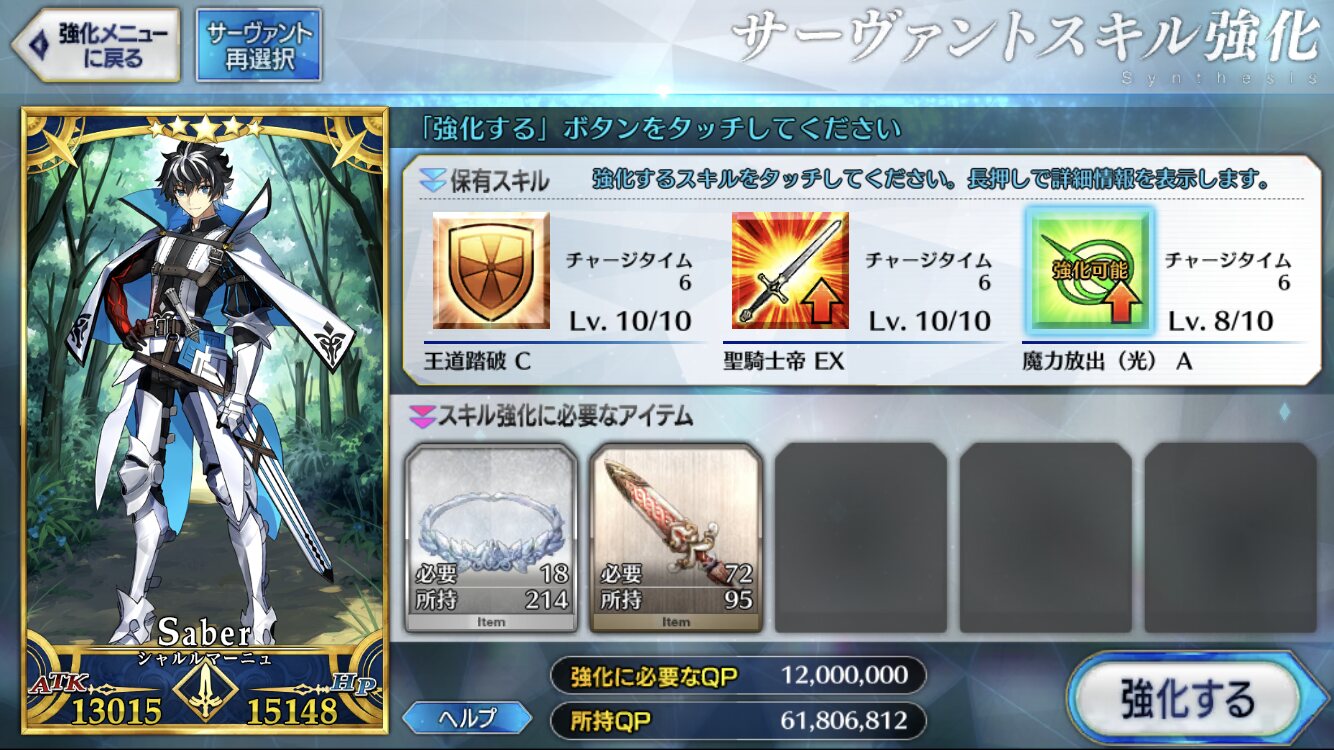Collapse the 保有スキル section arrow
1334x750 pixels.
[432, 181]
